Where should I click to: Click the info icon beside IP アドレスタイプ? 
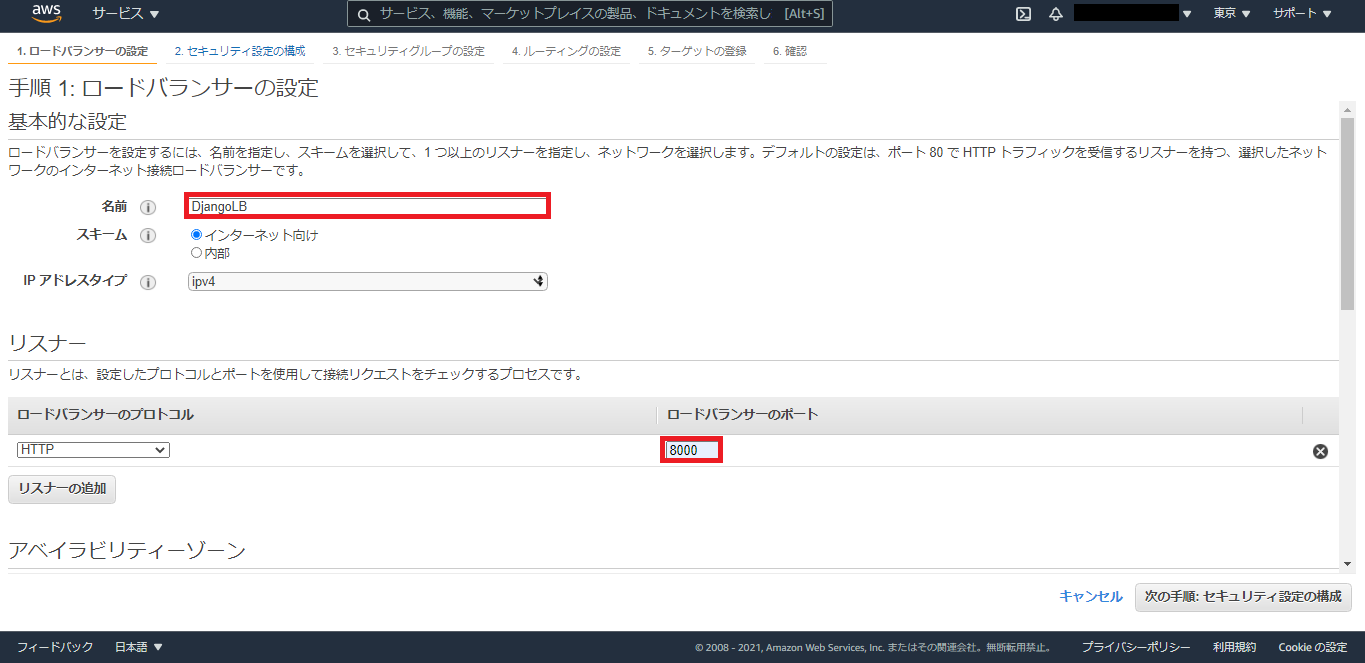(x=148, y=282)
